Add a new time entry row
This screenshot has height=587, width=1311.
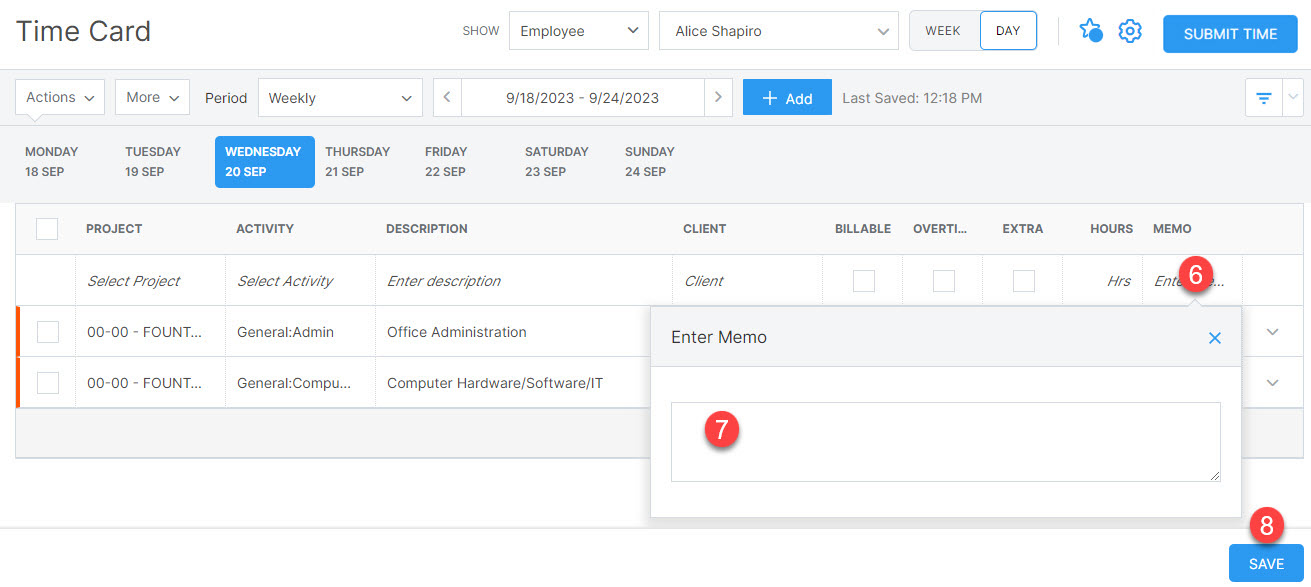[787, 97]
